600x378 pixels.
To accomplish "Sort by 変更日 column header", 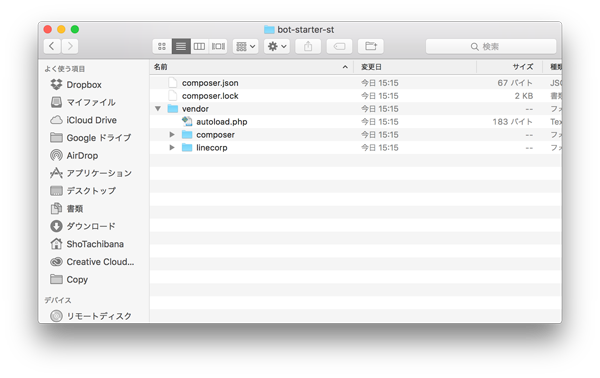I will click(x=415, y=67).
